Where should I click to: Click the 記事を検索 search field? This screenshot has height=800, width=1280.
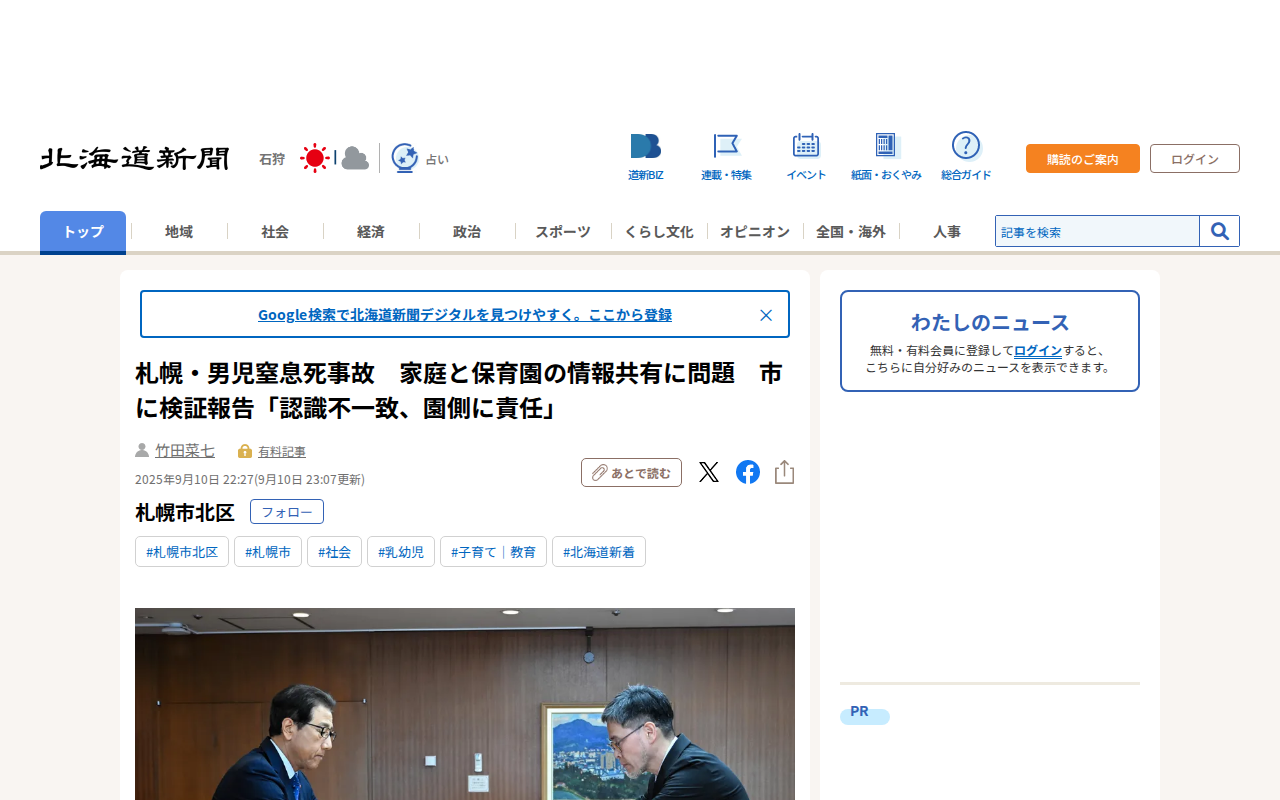pos(1097,231)
